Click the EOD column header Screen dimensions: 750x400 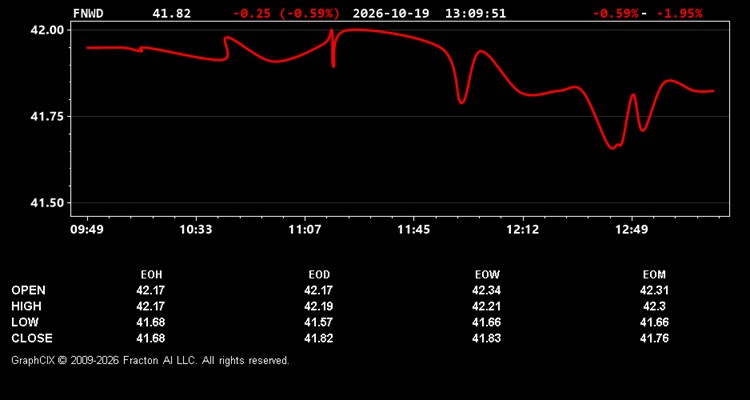pos(319,275)
